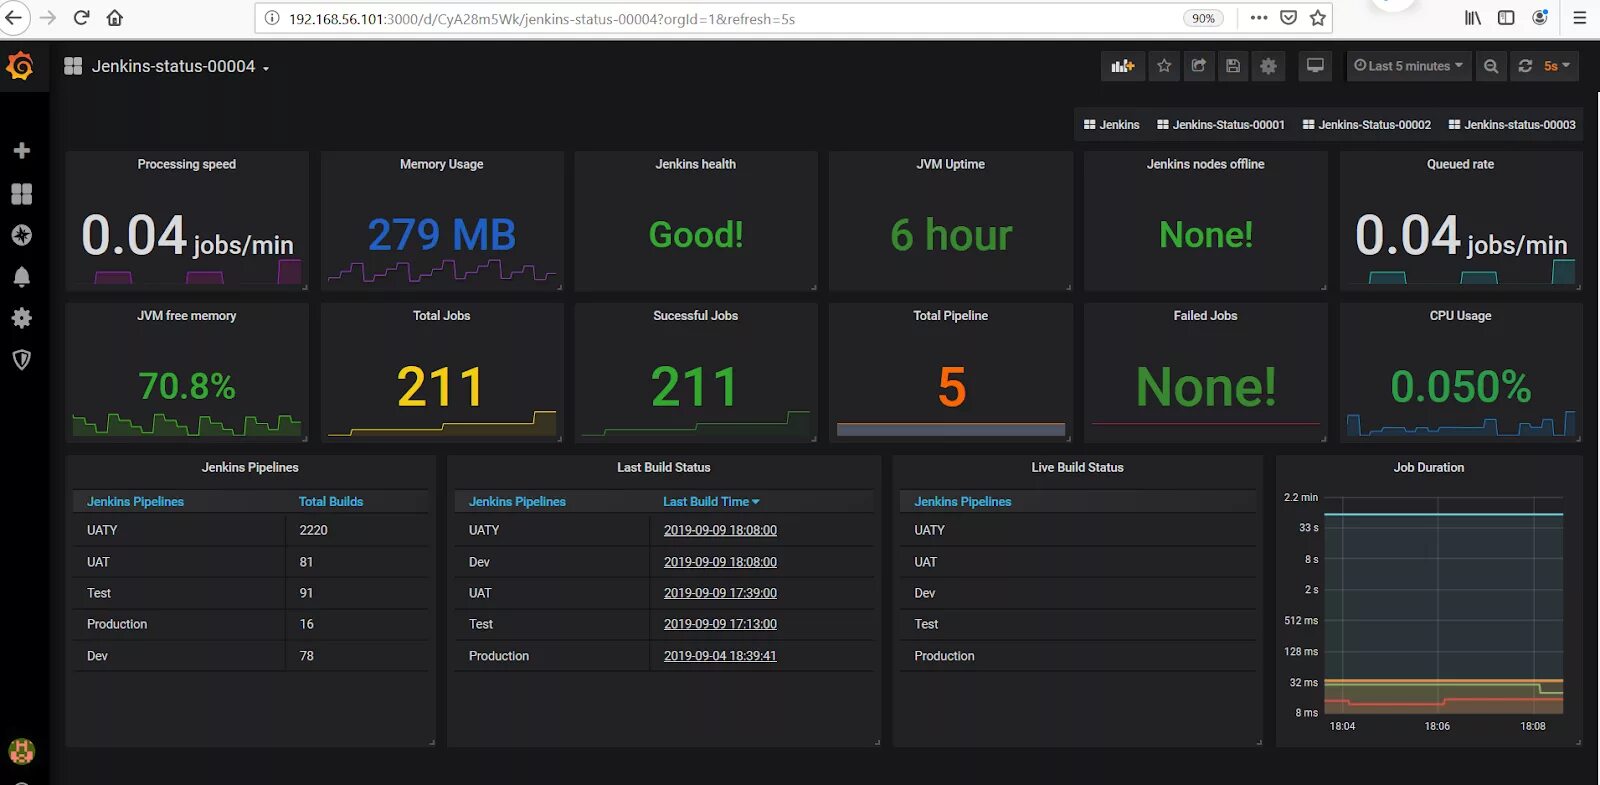Click UATY last build time 2019-09-09 18:08:00

[x=720, y=530]
